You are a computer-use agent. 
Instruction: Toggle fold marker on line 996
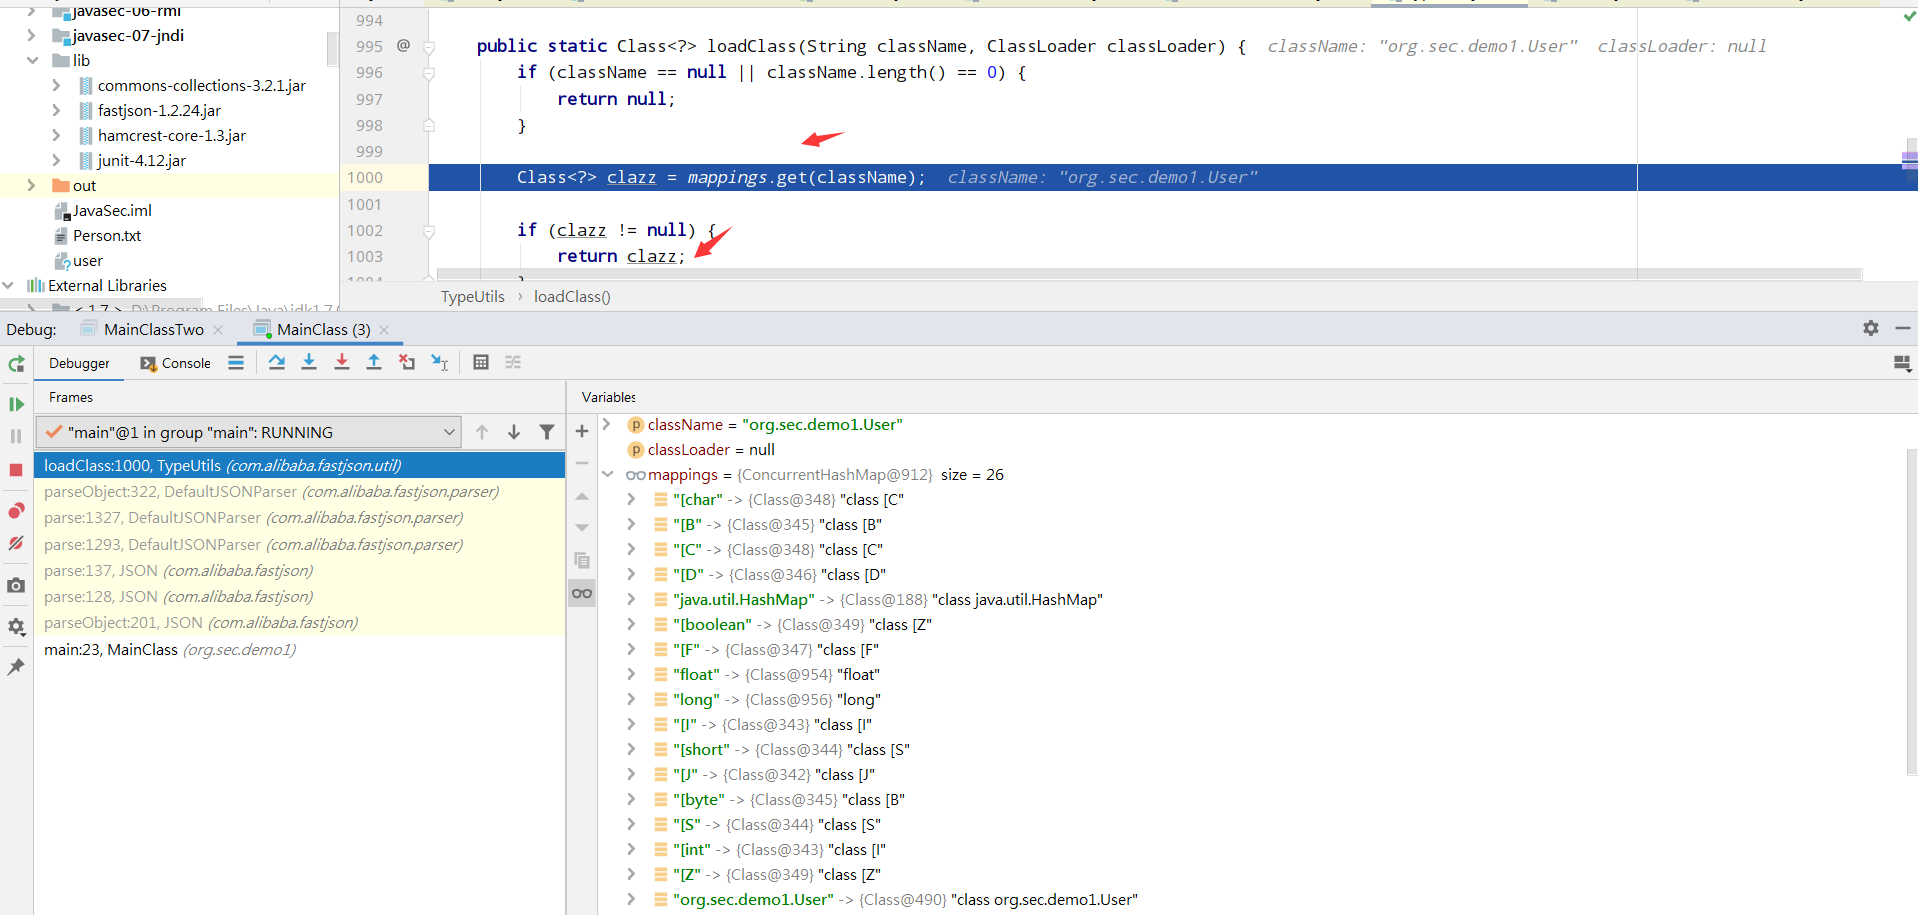pos(429,73)
